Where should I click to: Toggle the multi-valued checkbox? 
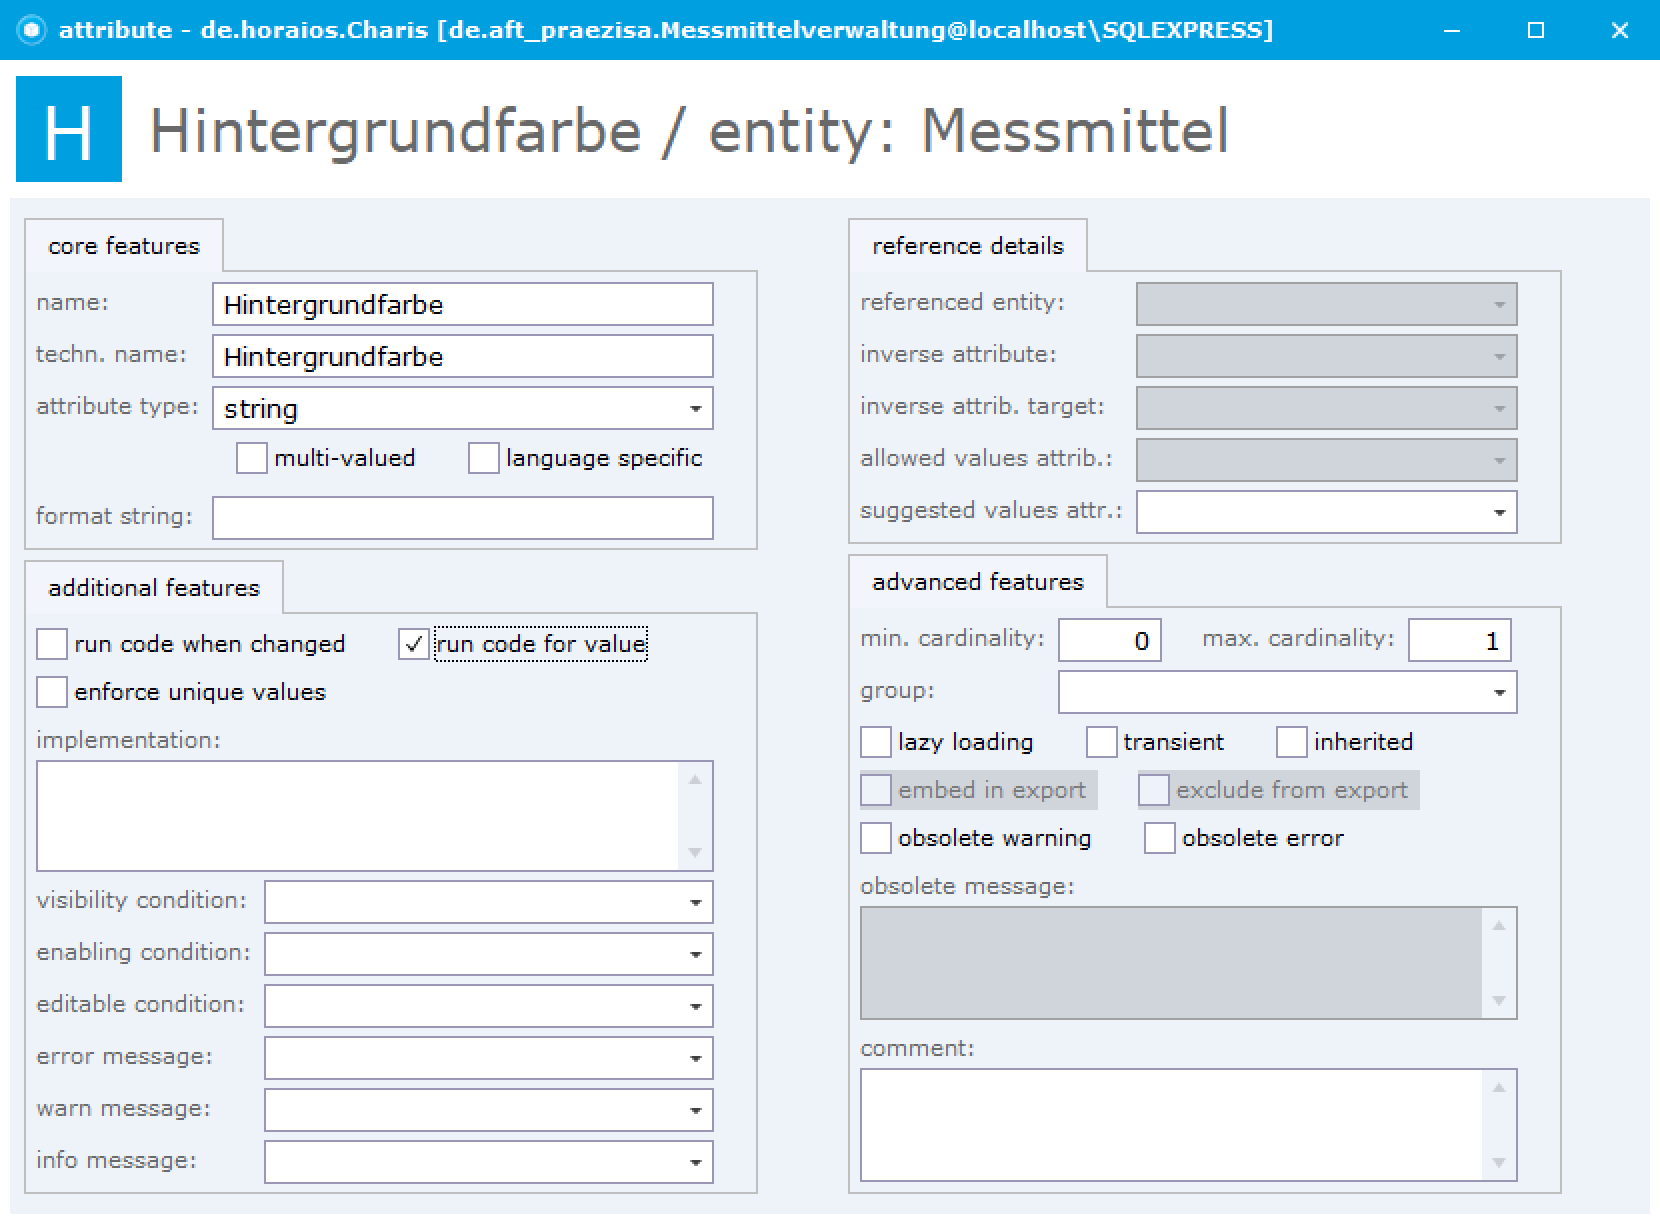252,458
